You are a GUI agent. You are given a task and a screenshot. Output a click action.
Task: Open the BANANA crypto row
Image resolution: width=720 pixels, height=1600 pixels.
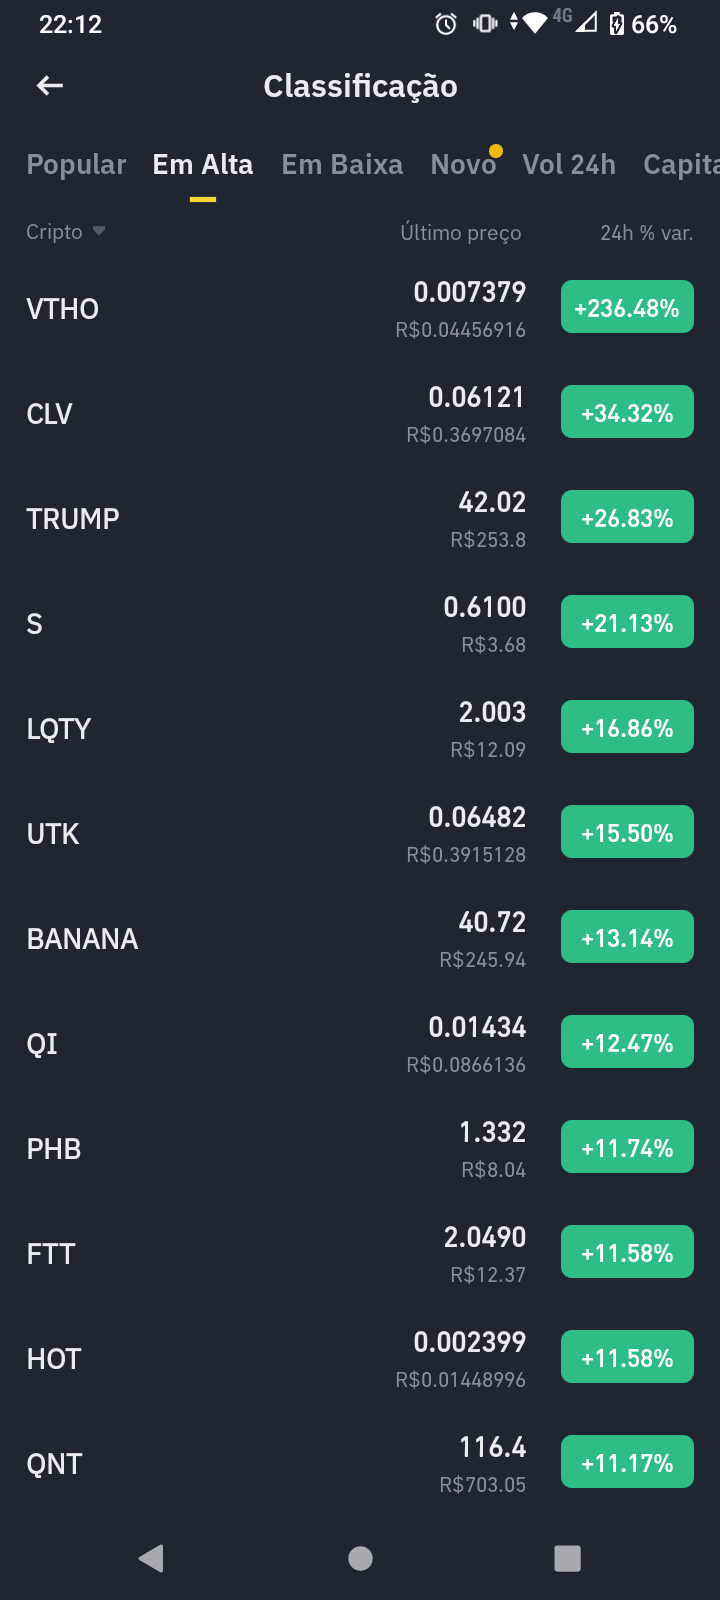coord(360,939)
